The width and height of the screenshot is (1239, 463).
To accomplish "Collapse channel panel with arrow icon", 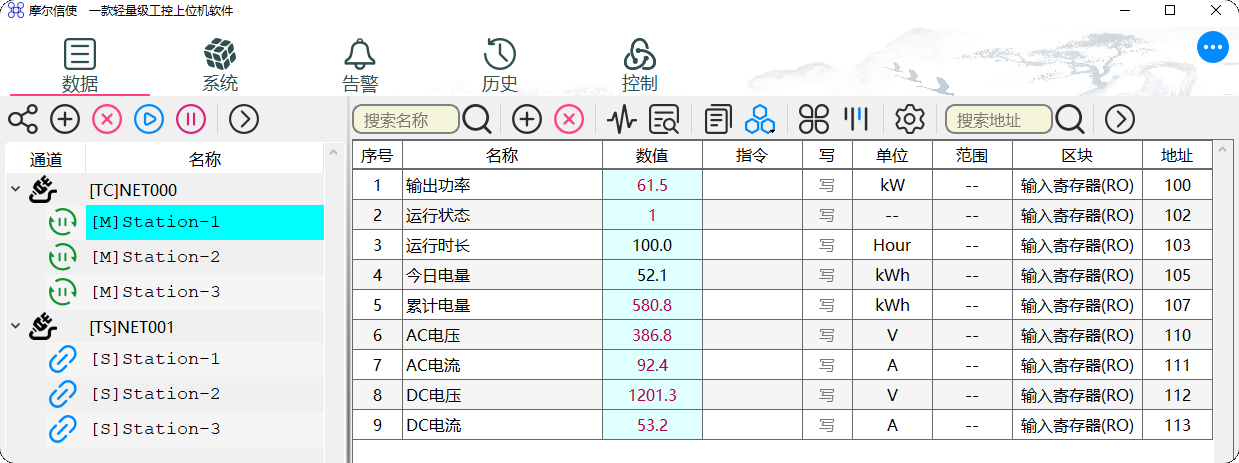I will point(244,120).
